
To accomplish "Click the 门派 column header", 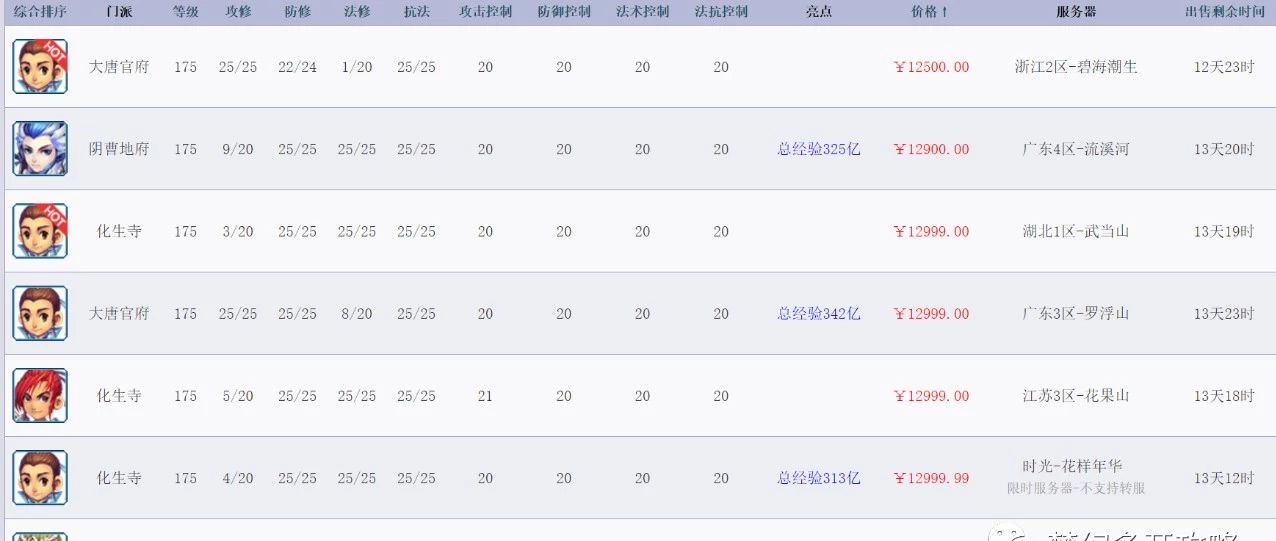I will click(x=119, y=12).
